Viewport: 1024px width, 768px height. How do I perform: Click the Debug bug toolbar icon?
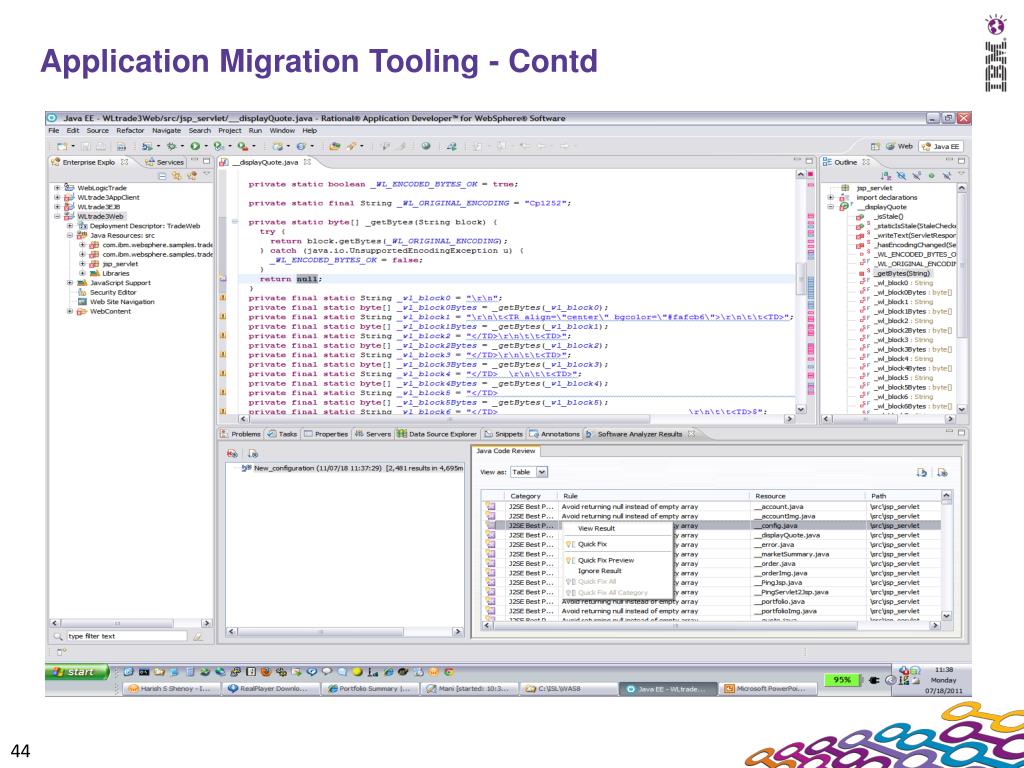(173, 147)
